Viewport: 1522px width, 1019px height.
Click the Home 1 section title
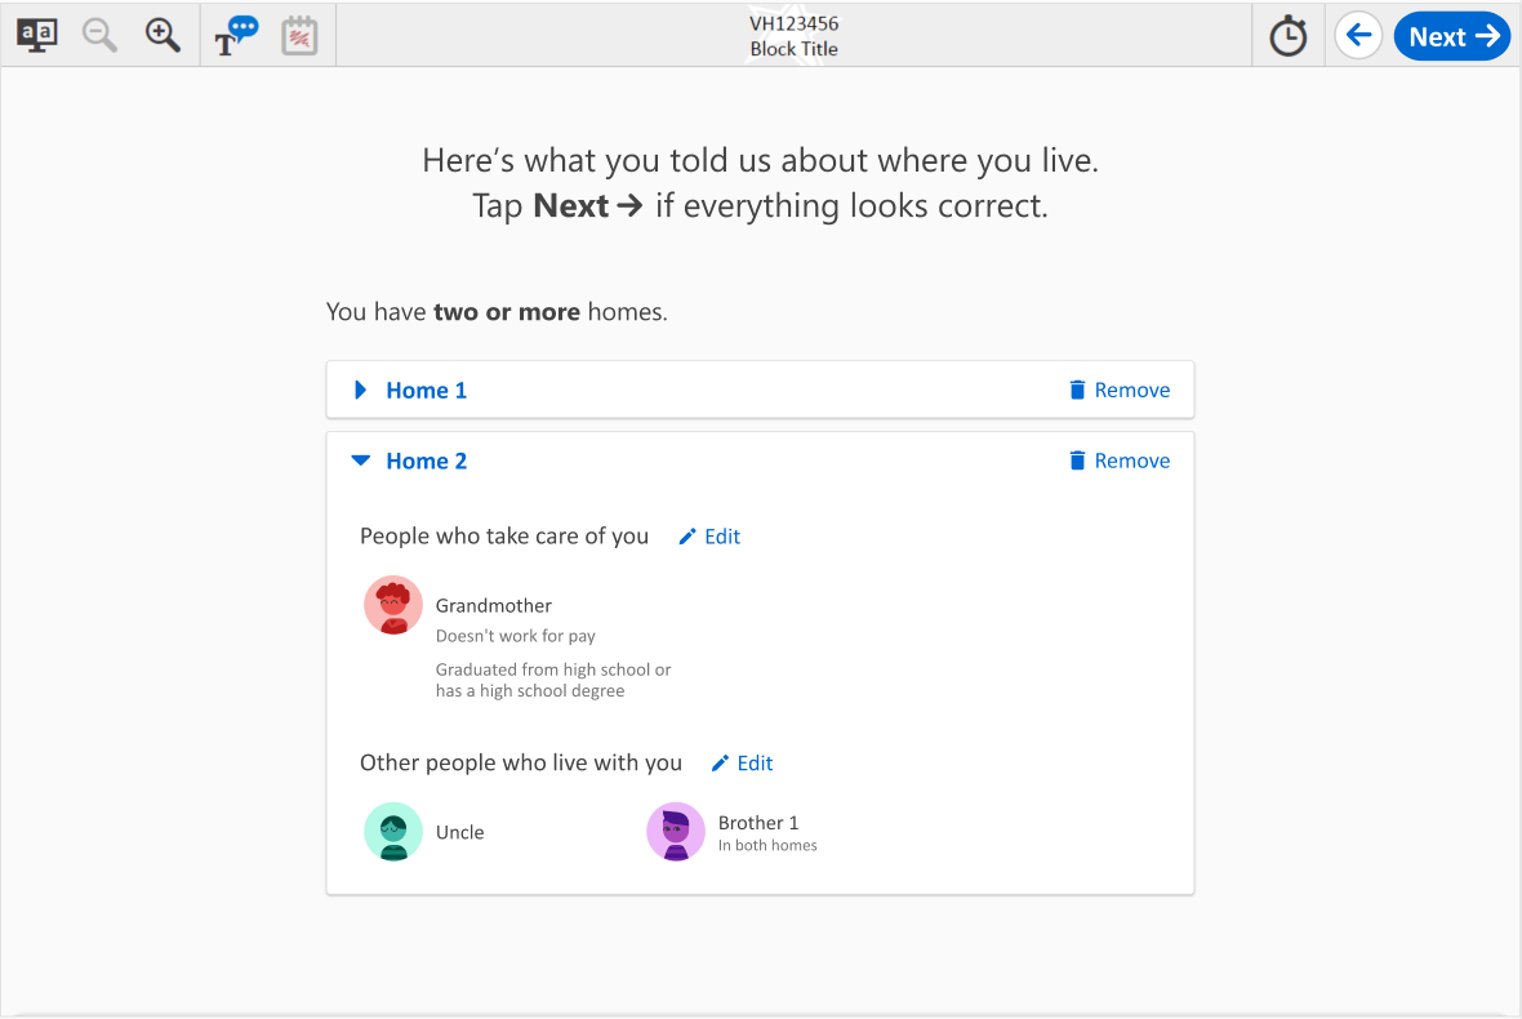pyautogui.click(x=426, y=390)
